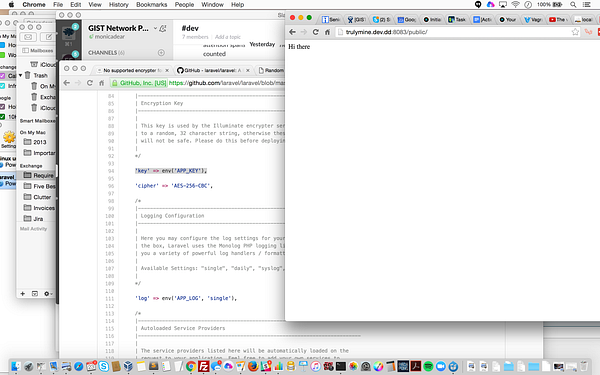
Task: Compose new message in Mail
Action: tap(48, 37)
